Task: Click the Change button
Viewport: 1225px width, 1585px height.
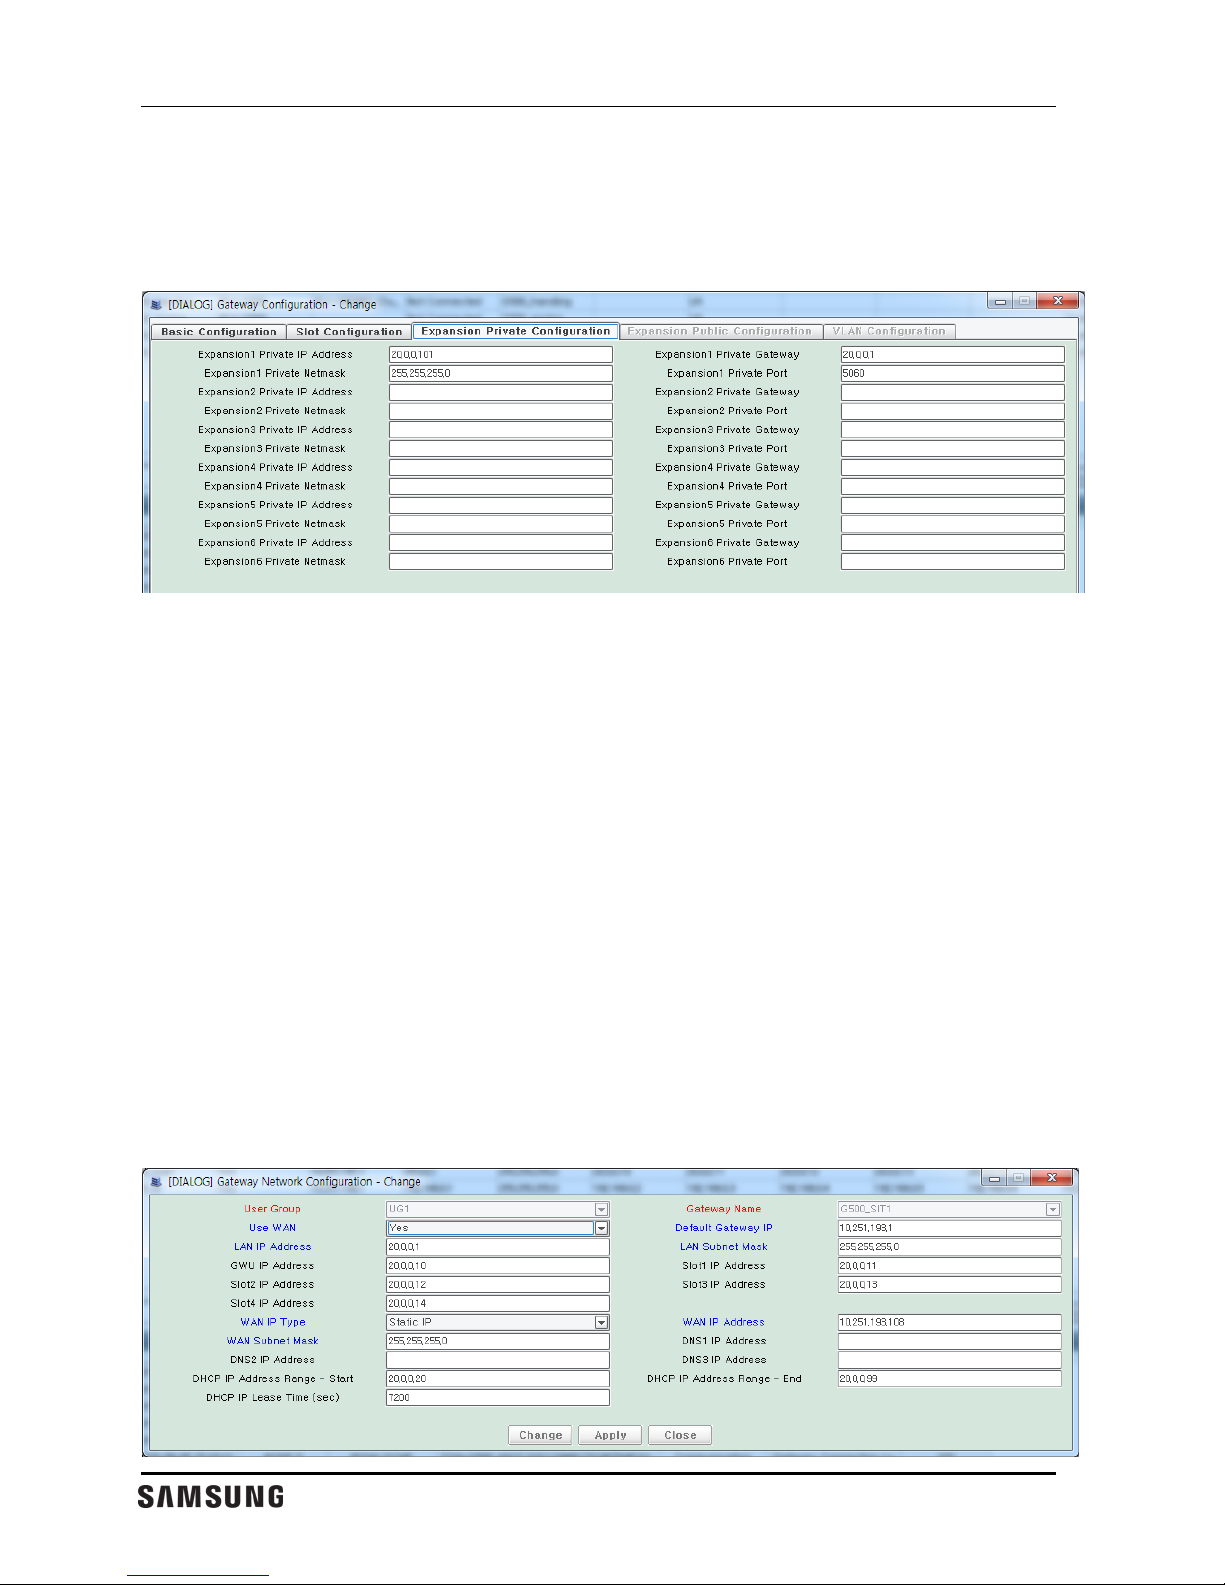Action: [541, 1435]
